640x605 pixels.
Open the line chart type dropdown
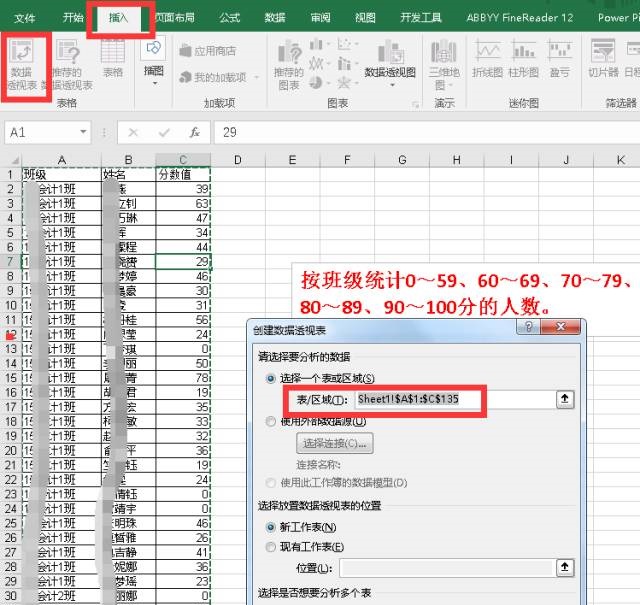pos(320,64)
